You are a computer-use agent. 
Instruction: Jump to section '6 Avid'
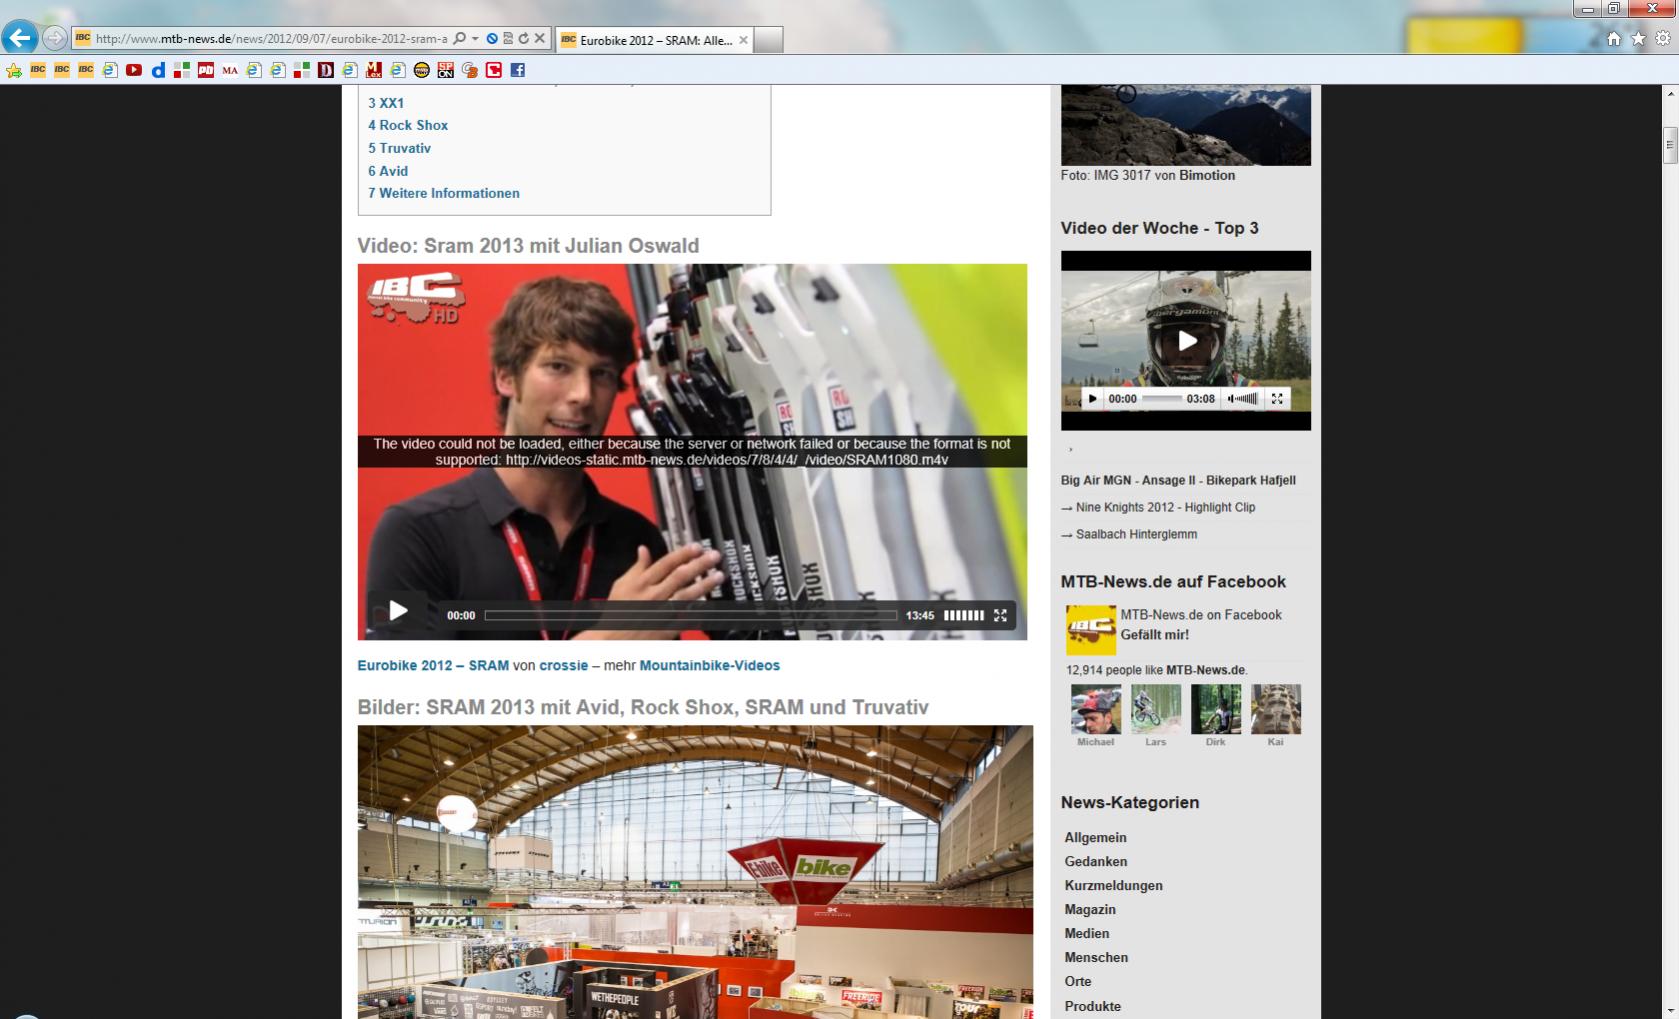(x=388, y=171)
